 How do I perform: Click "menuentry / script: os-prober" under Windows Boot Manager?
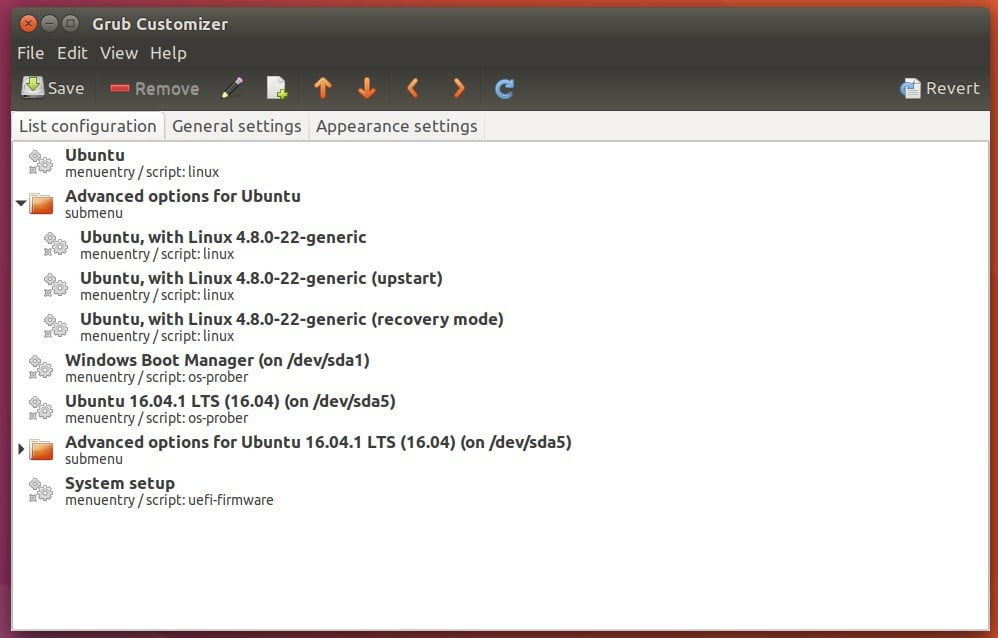coord(157,378)
